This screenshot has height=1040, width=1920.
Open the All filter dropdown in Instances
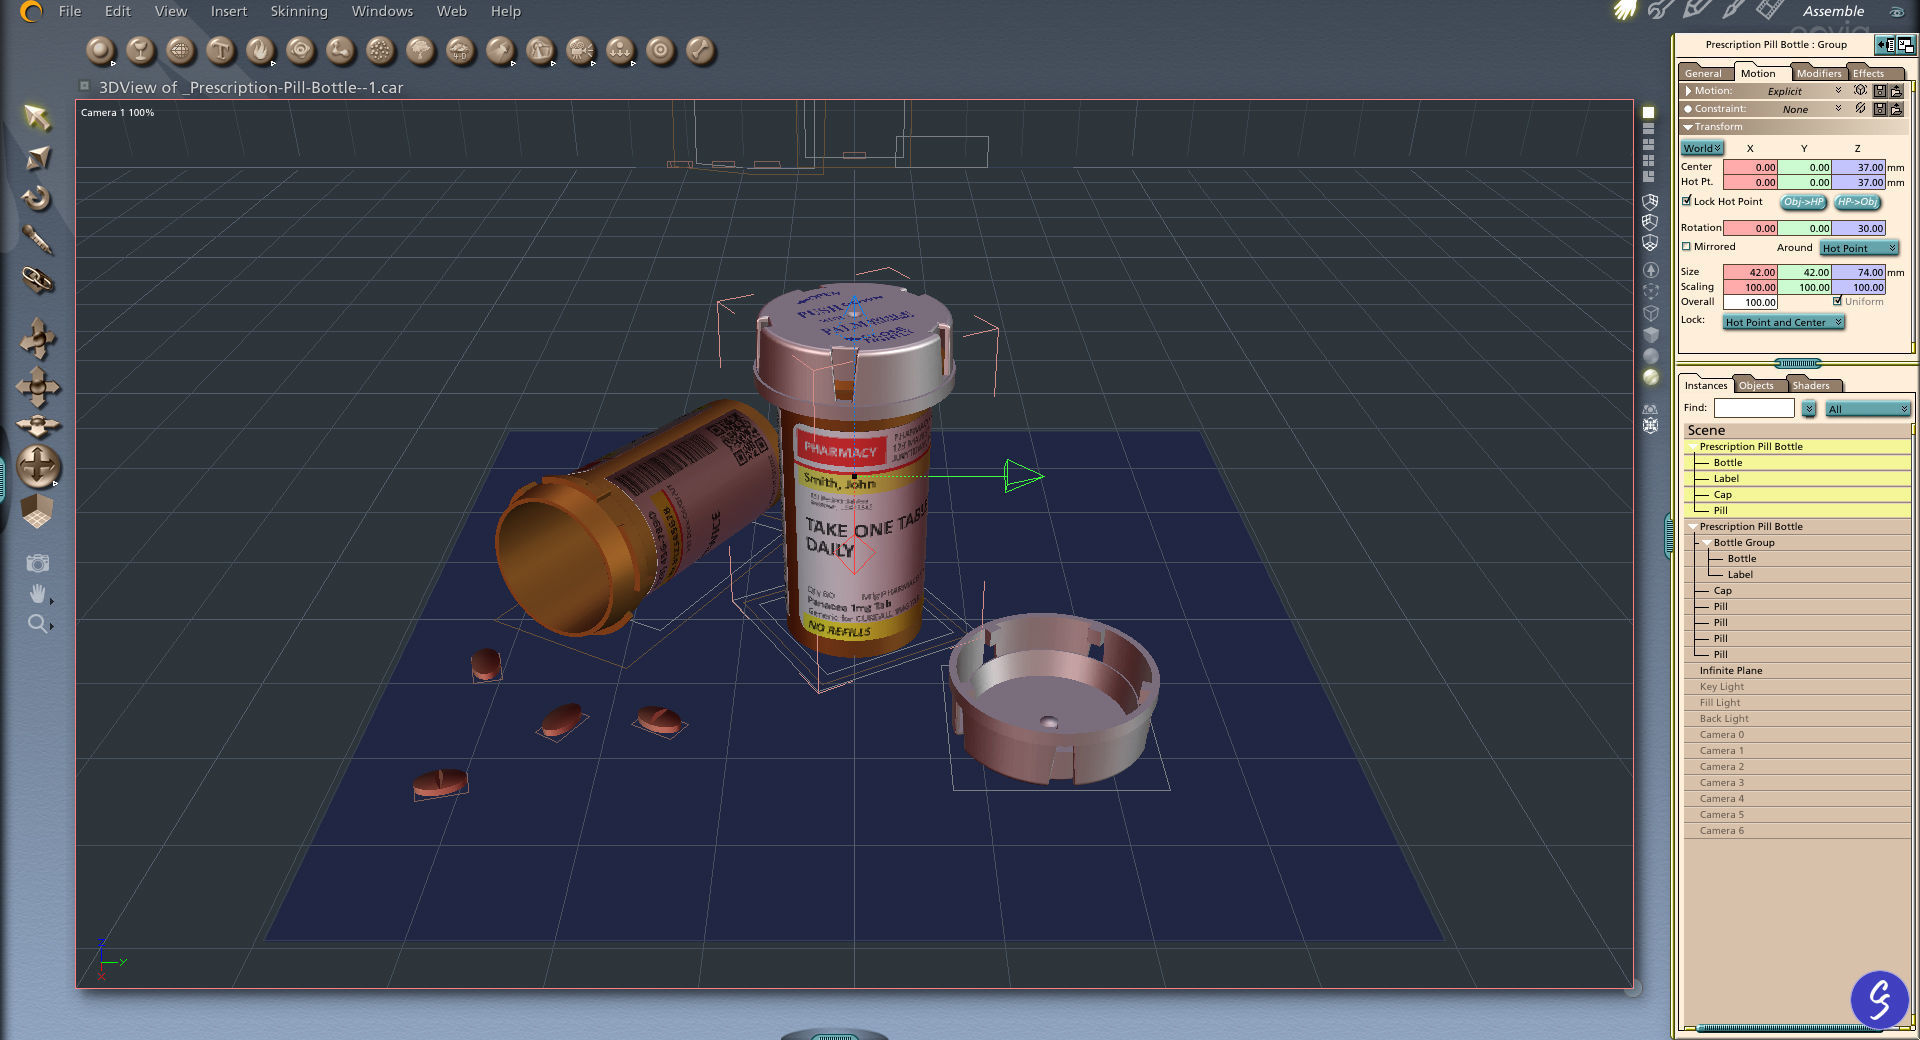1867,409
